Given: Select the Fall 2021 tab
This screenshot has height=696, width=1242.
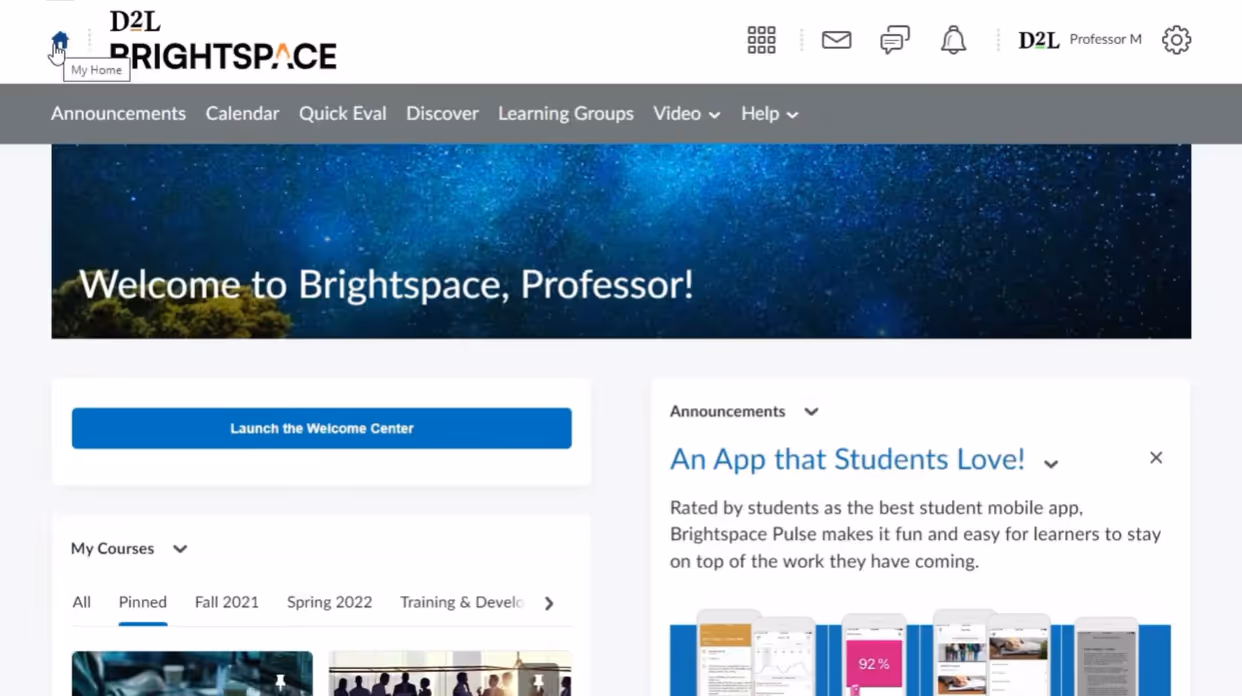Looking at the screenshot, I should click(x=227, y=602).
